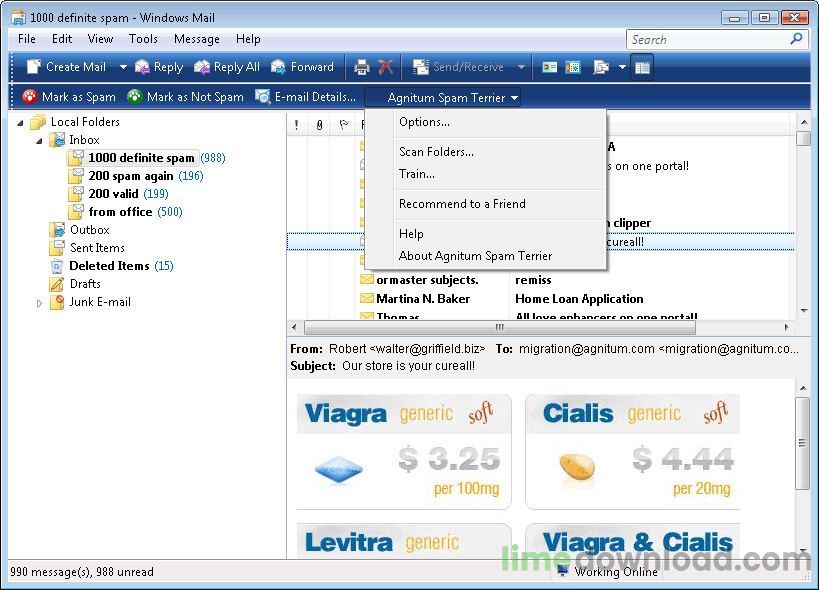Click the preview pane vertical scrollbar thumb
The height and width of the screenshot is (590, 819).
tap(803, 443)
